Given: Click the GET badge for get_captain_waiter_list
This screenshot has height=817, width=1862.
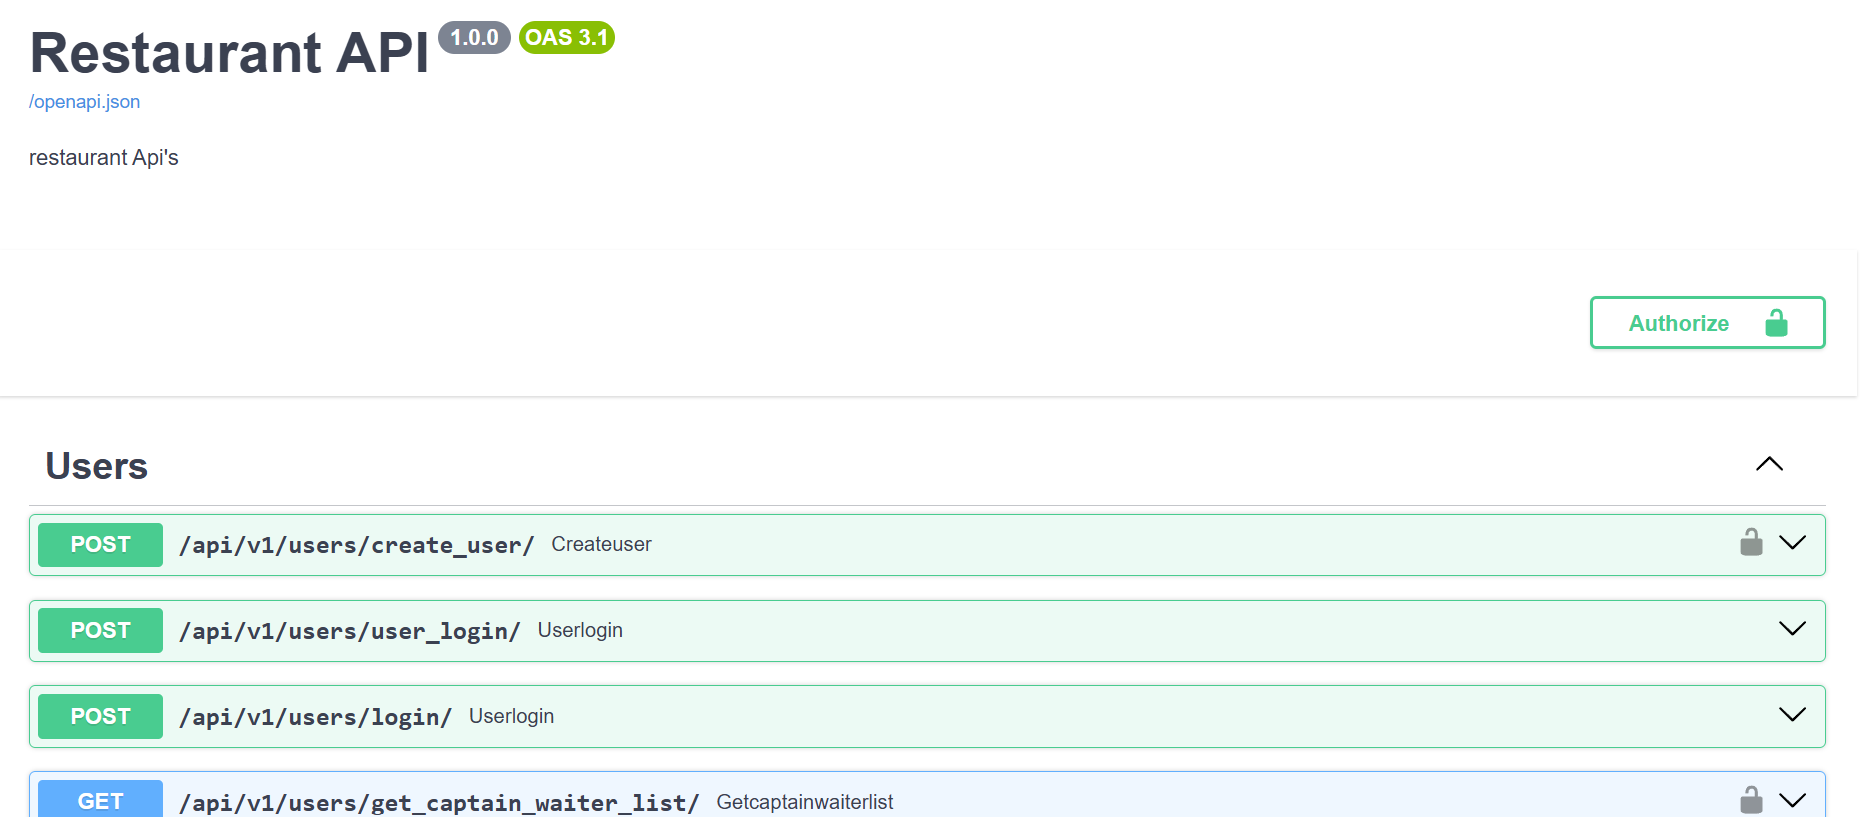Looking at the screenshot, I should (100, 800).
